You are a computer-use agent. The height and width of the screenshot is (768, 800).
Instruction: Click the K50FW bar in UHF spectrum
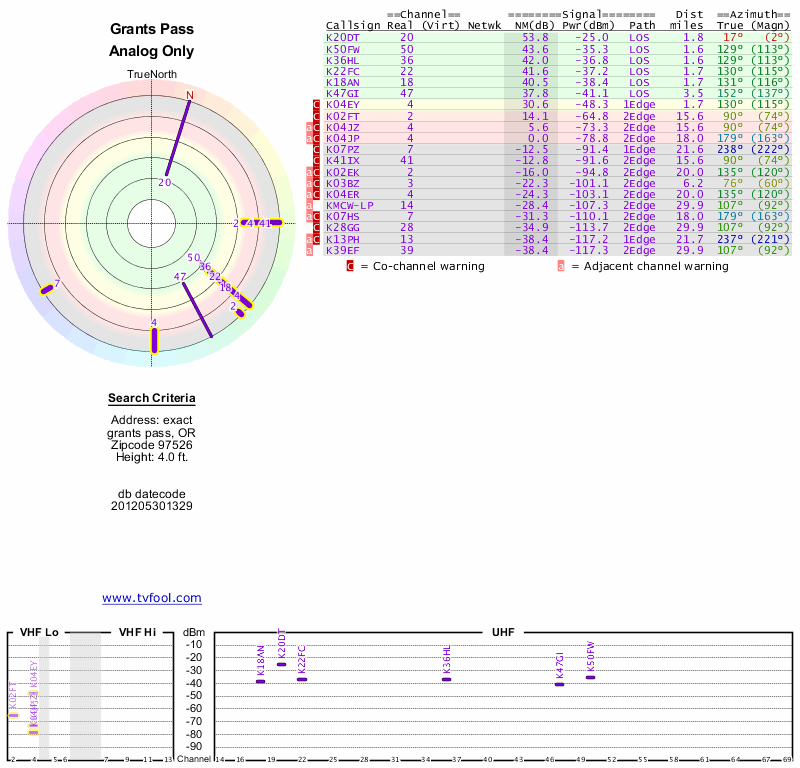click(x=590, y=677)
